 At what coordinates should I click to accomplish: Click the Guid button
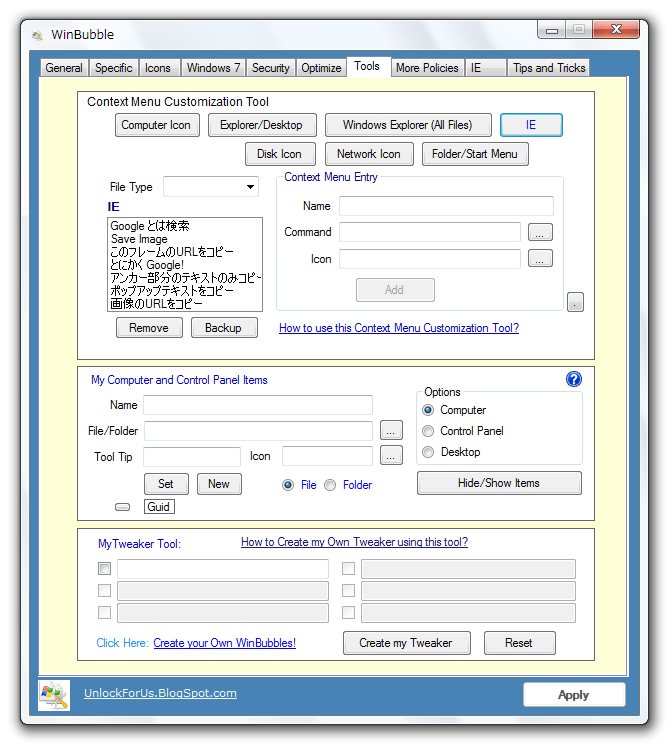[x=159, y=507]
